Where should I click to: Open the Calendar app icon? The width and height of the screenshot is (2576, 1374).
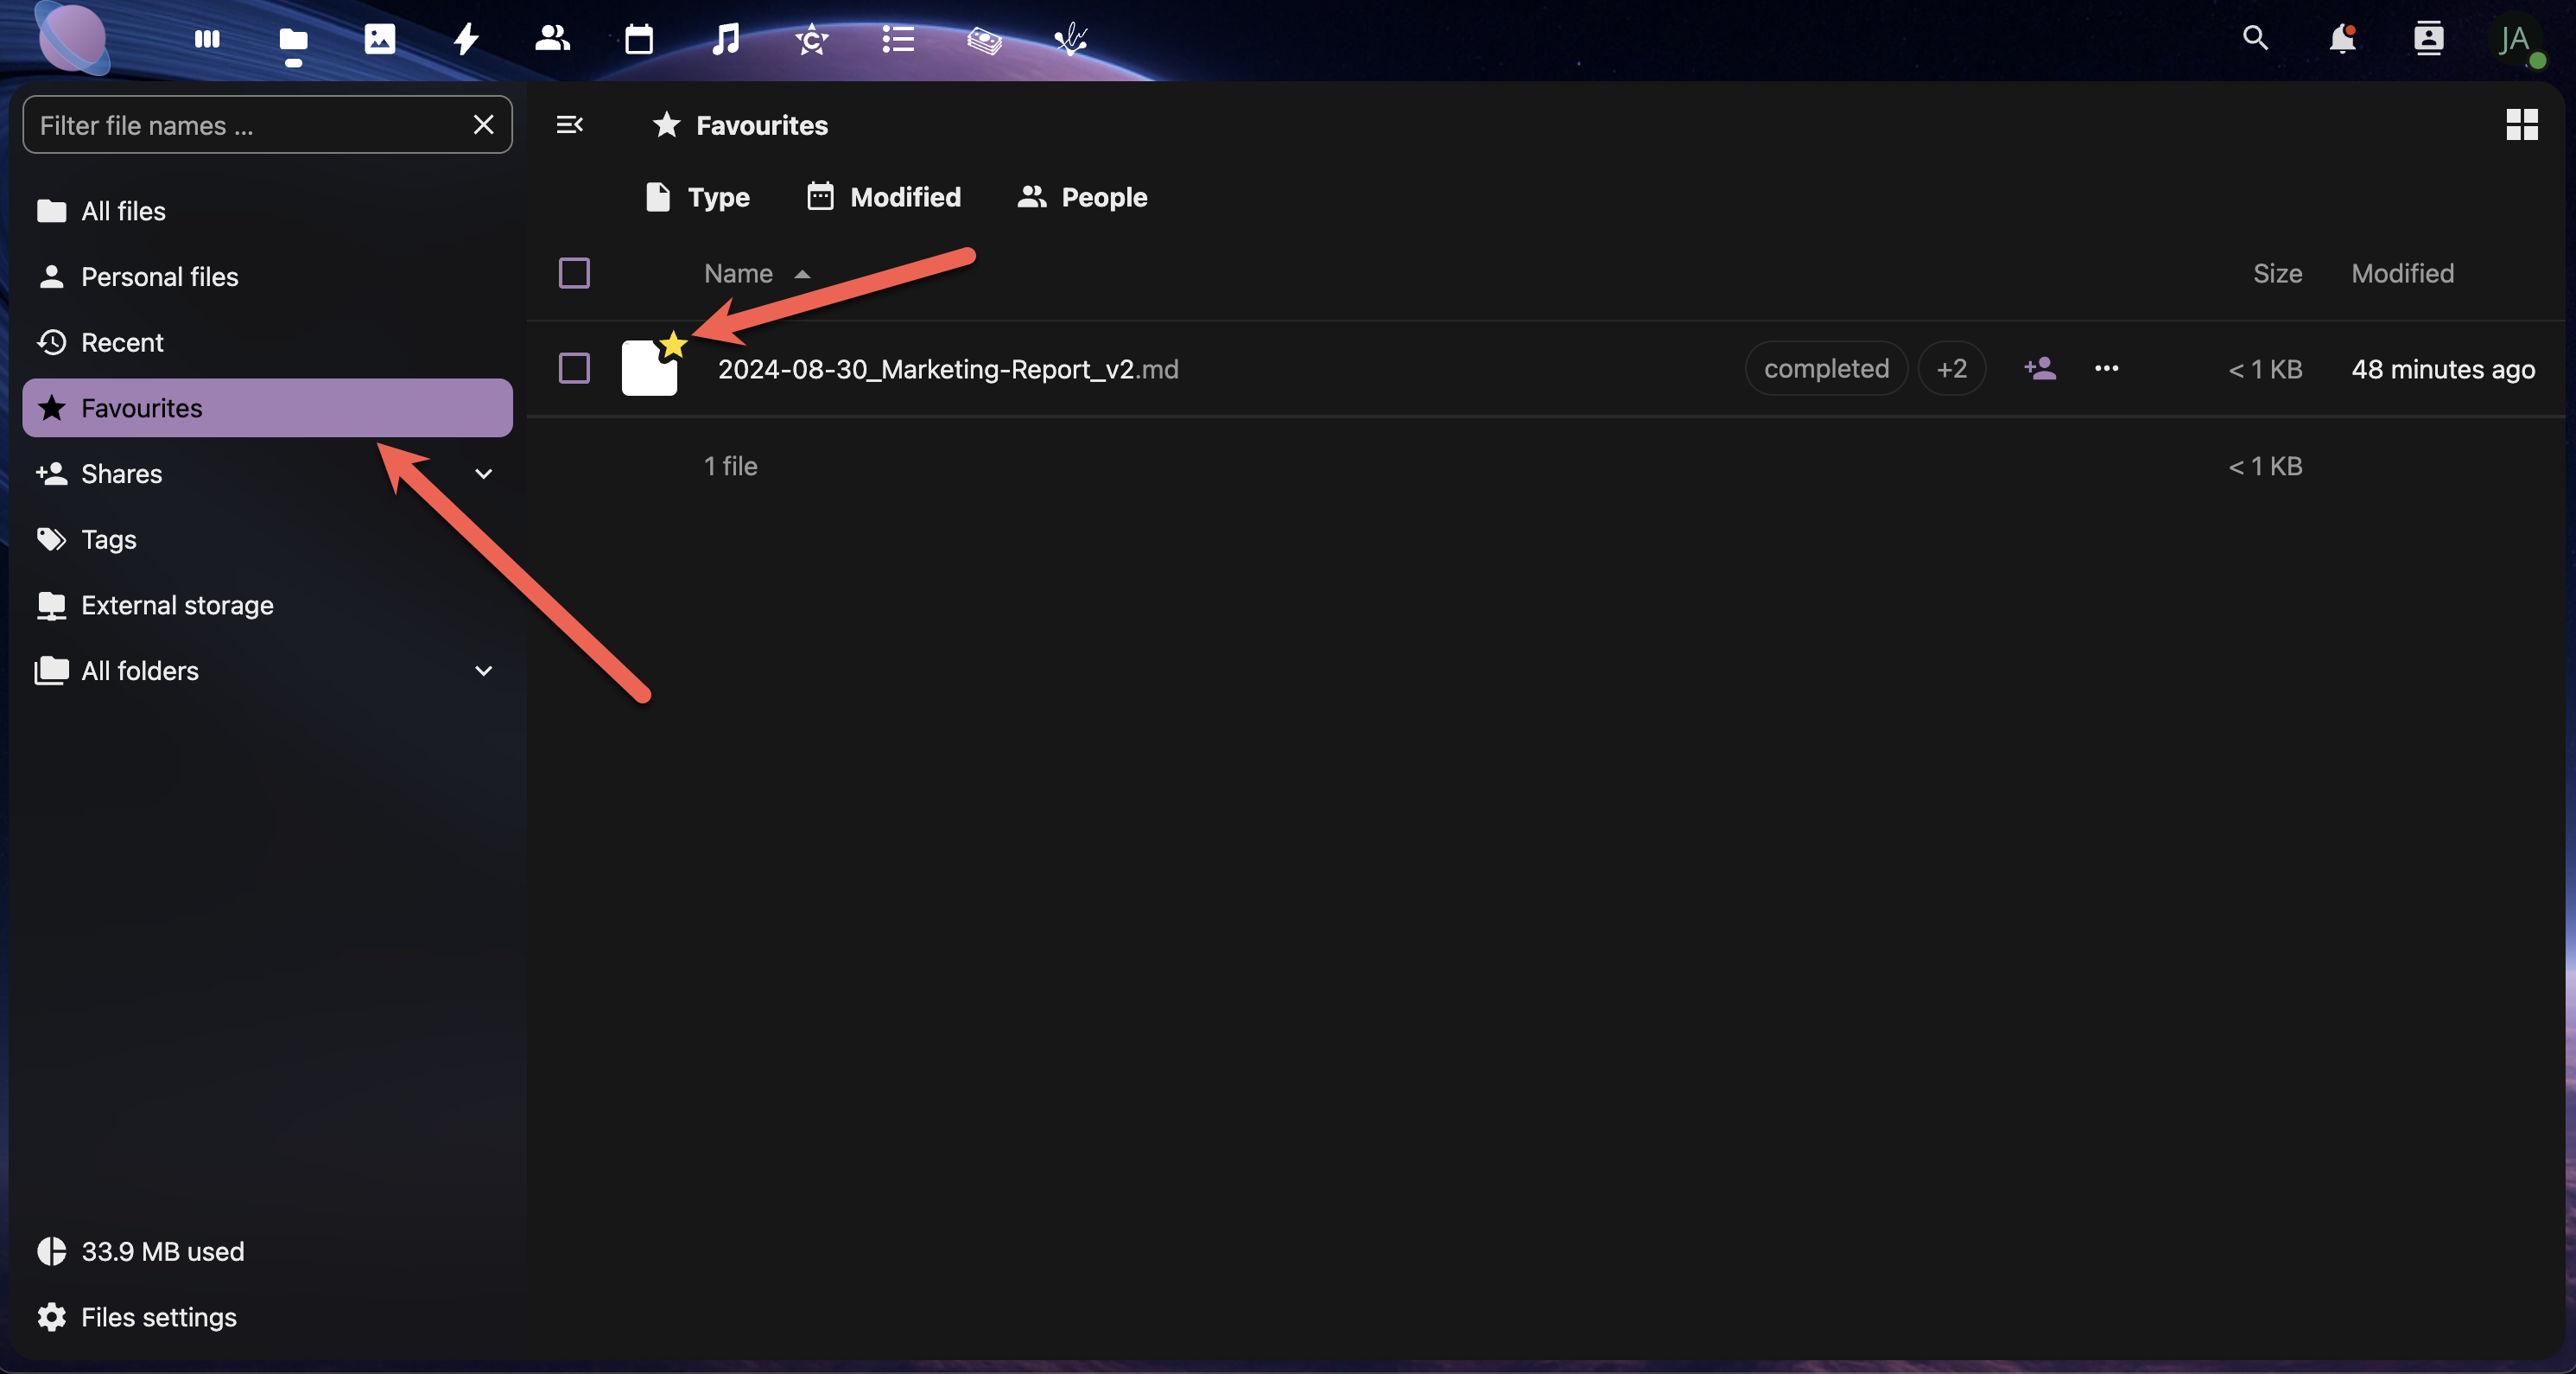[638, 40]
